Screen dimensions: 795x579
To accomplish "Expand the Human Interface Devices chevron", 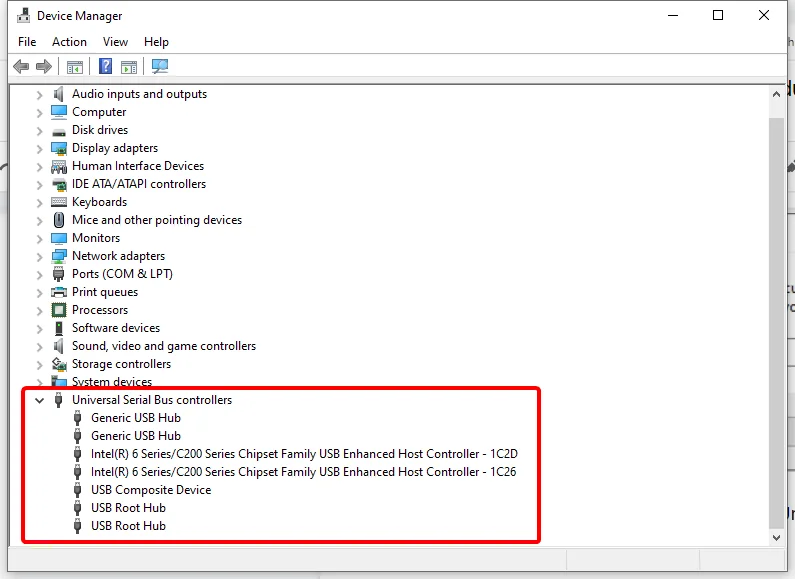I will 40,167.
